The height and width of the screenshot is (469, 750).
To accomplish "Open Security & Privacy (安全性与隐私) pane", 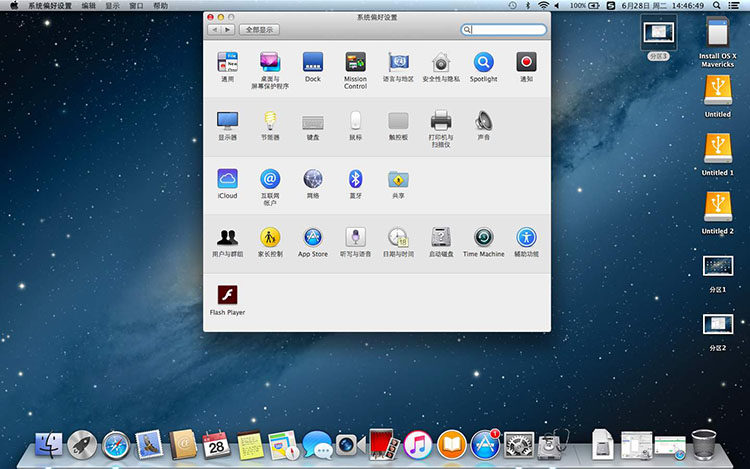I will (x=441, y=67).
